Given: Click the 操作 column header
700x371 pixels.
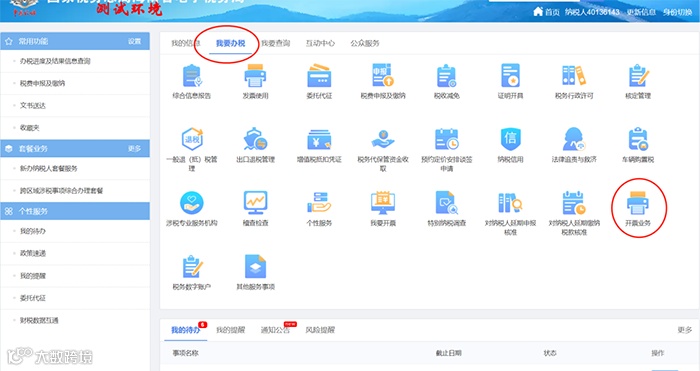Looking at the screenshot, I should coord(658,353).
